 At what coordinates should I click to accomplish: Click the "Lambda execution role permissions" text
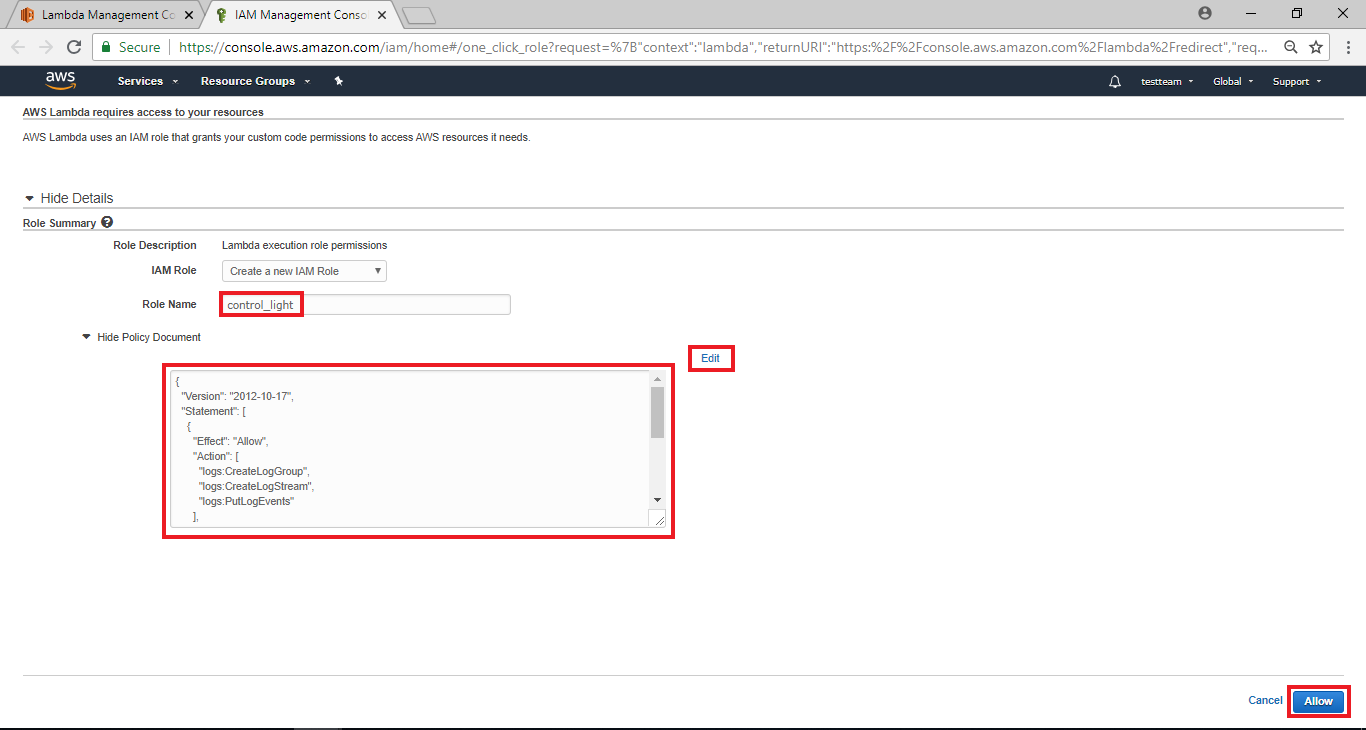click(304, 245)
